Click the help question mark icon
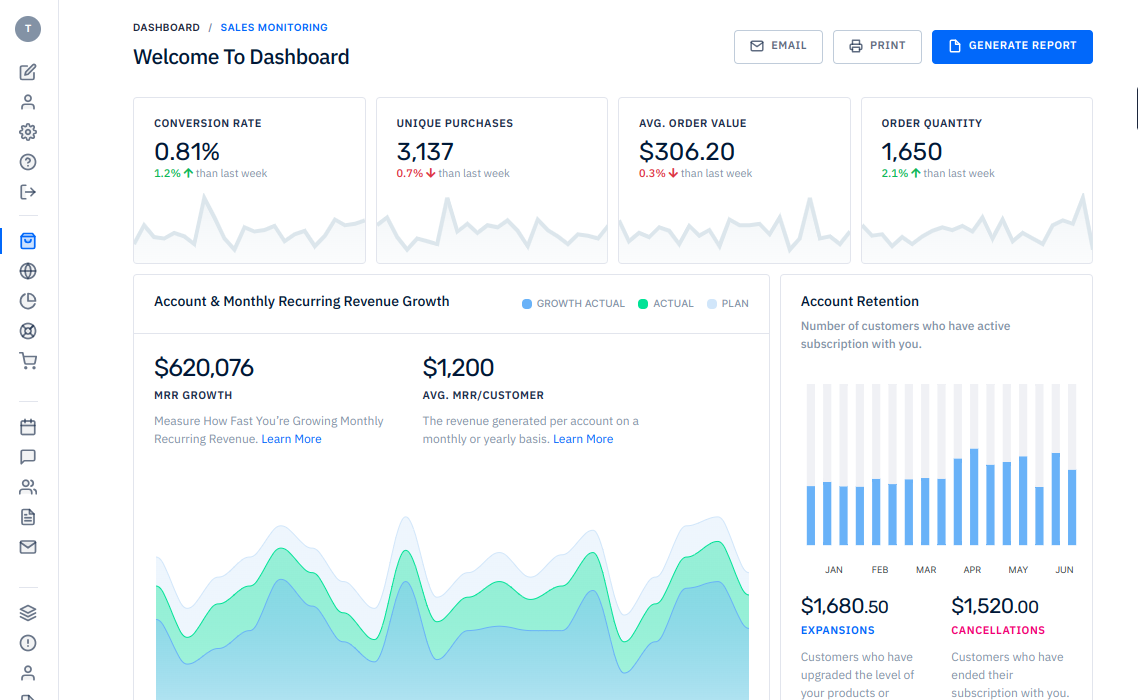The image size is (1138, 700). click(28, 162)
